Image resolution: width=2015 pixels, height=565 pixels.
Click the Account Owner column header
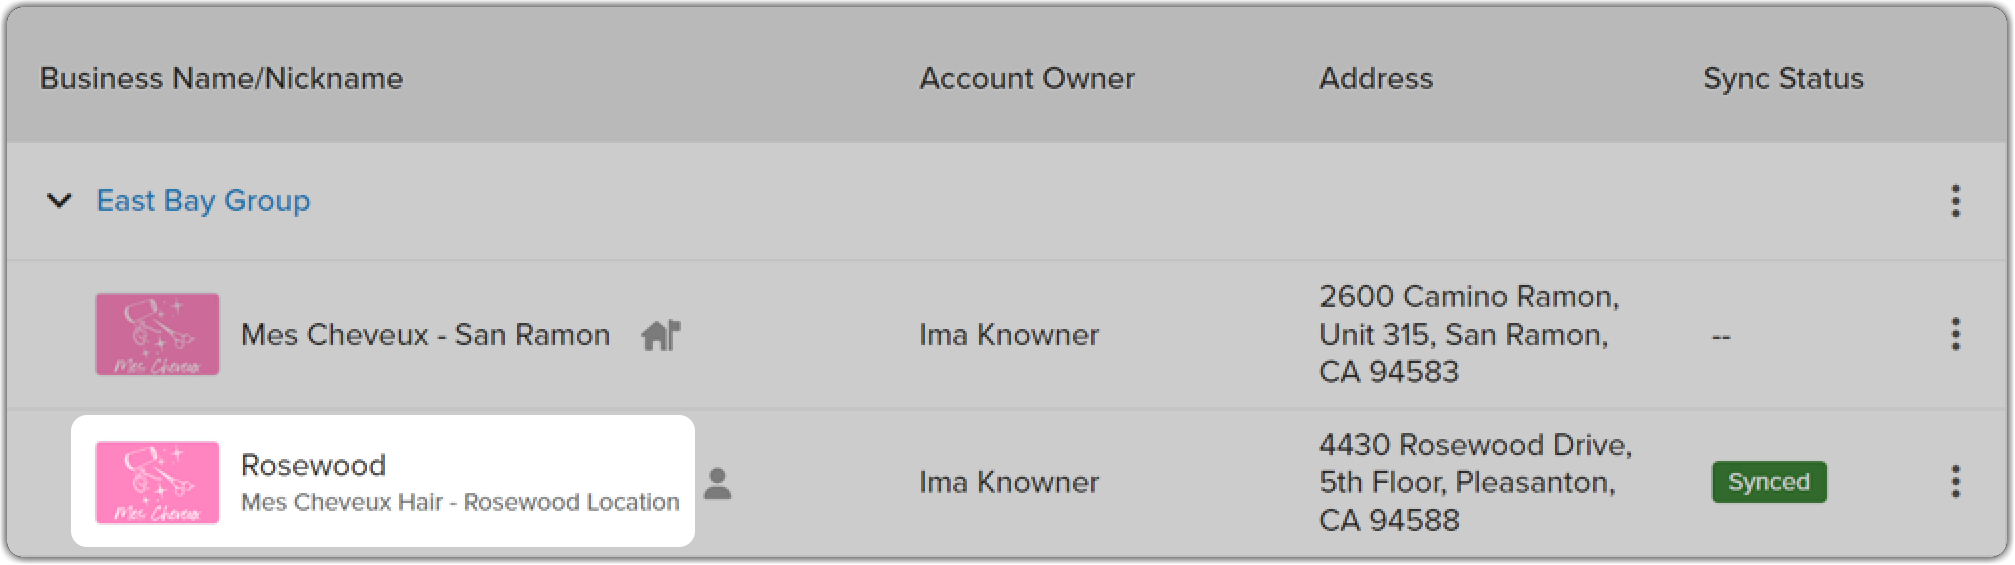pyautogui.click(x=1026, y=78)
